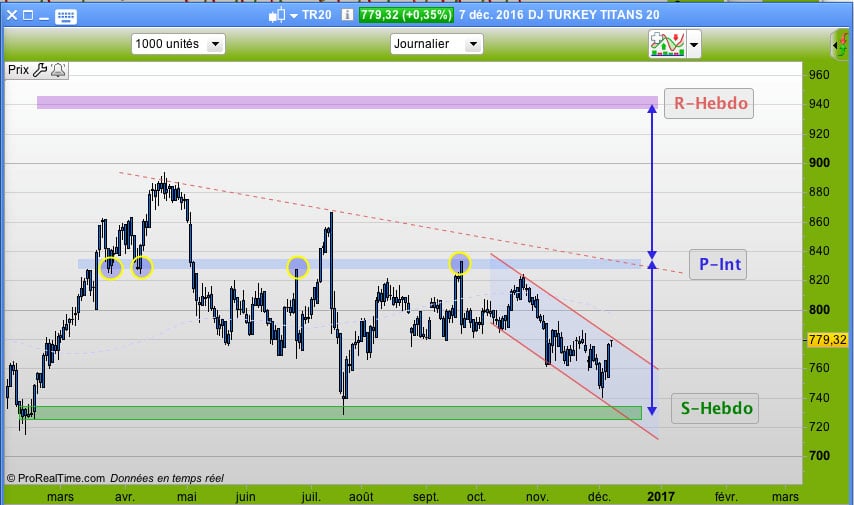Click the info icon next to TR20

347,15
